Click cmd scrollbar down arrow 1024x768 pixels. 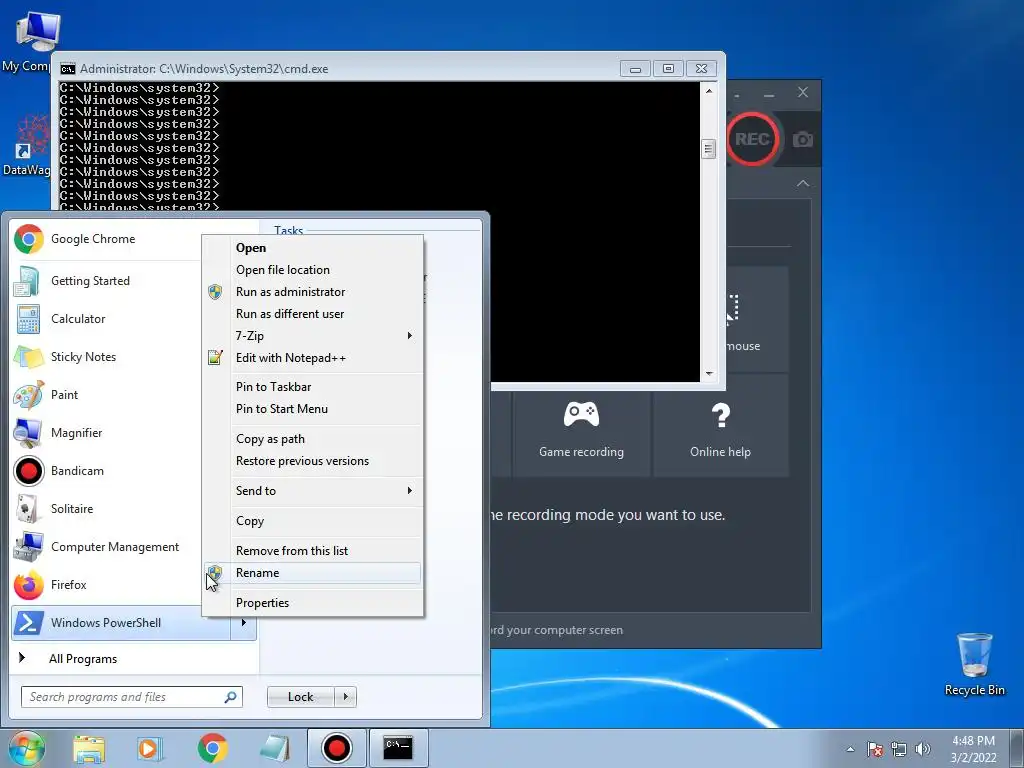[x=709, y=374]
